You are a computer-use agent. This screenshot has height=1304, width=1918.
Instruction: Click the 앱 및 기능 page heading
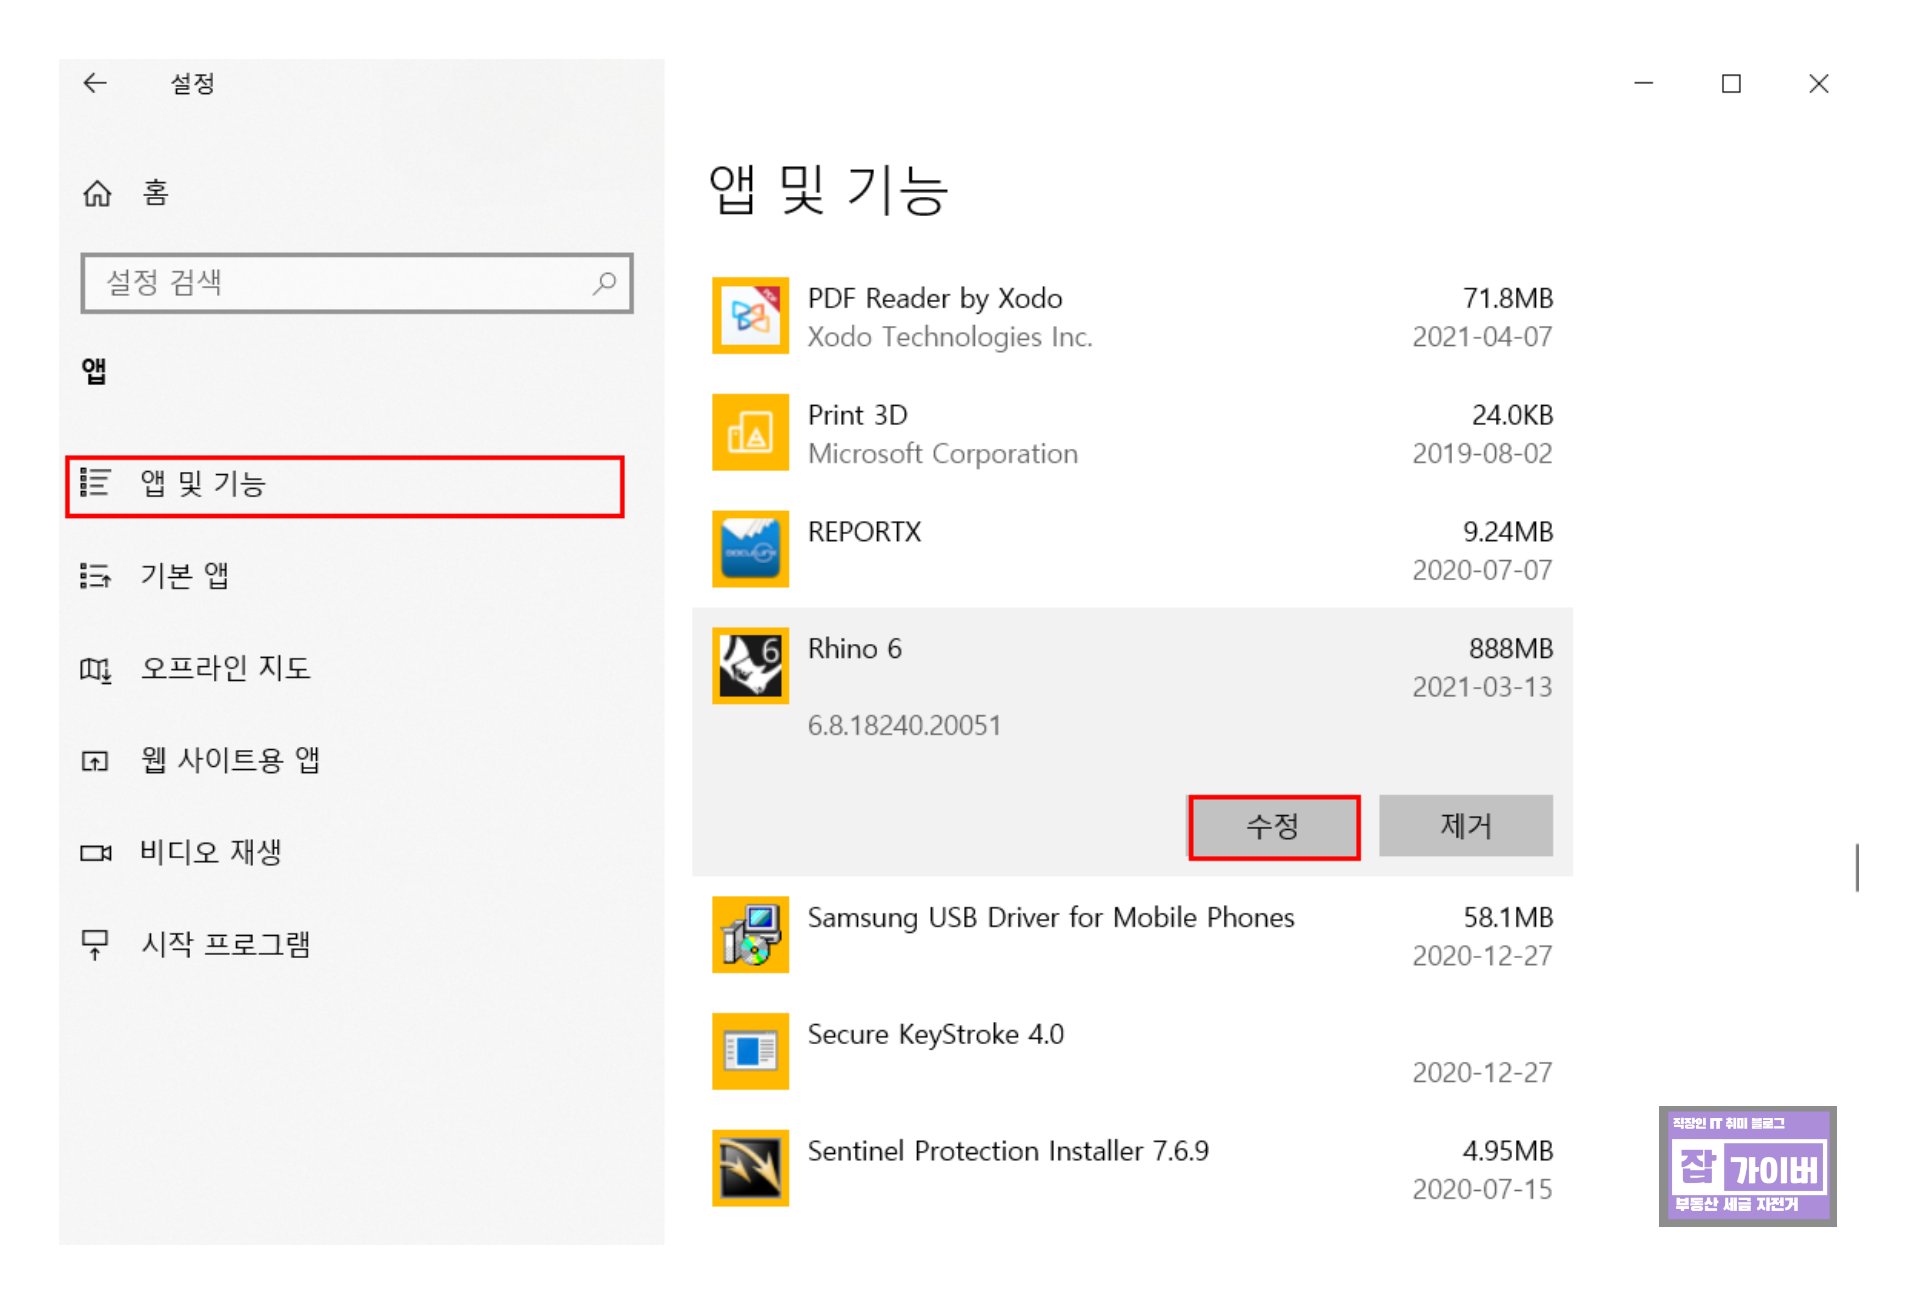pyautogui.click(x=828, y=190)
